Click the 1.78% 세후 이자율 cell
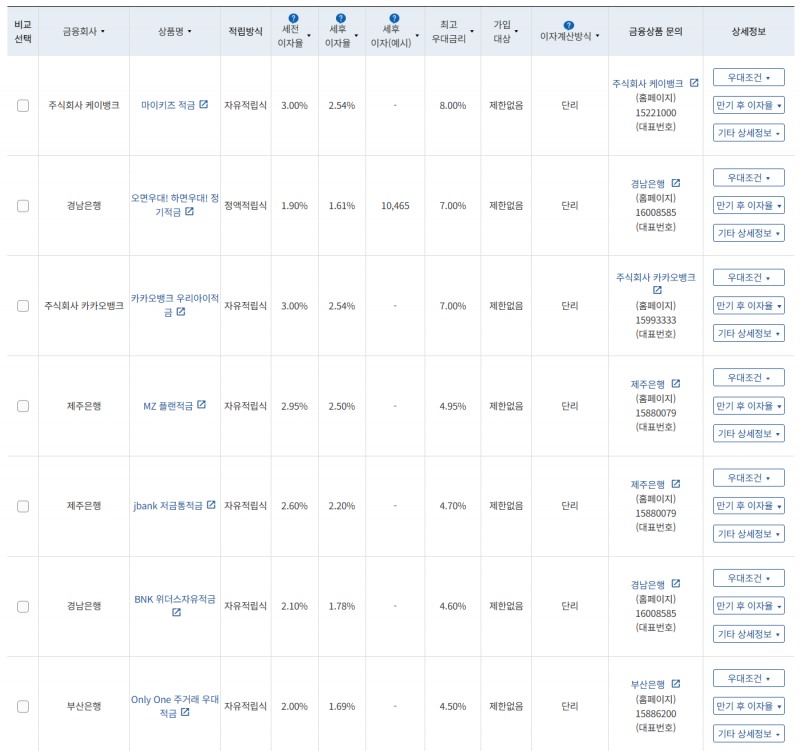800x751 pixels. tap(341, 607)
